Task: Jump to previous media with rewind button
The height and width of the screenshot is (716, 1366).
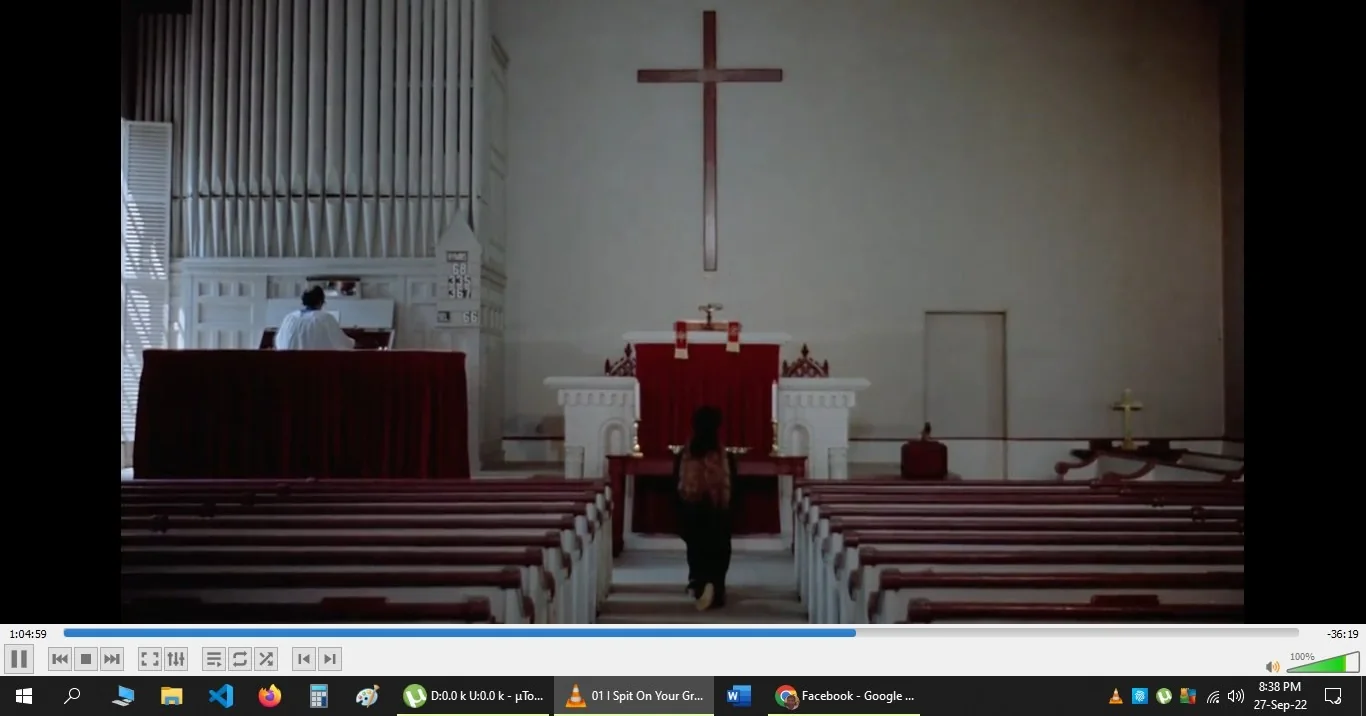Action: click(x=60, y=659)
